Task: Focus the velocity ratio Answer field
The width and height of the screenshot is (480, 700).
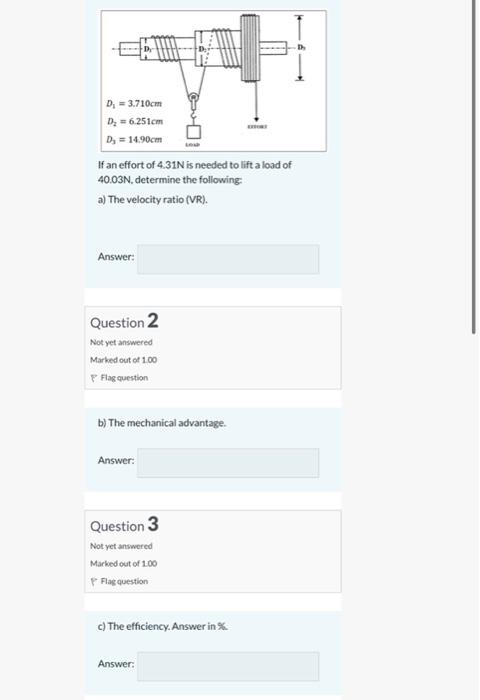Action: point(228,259)
